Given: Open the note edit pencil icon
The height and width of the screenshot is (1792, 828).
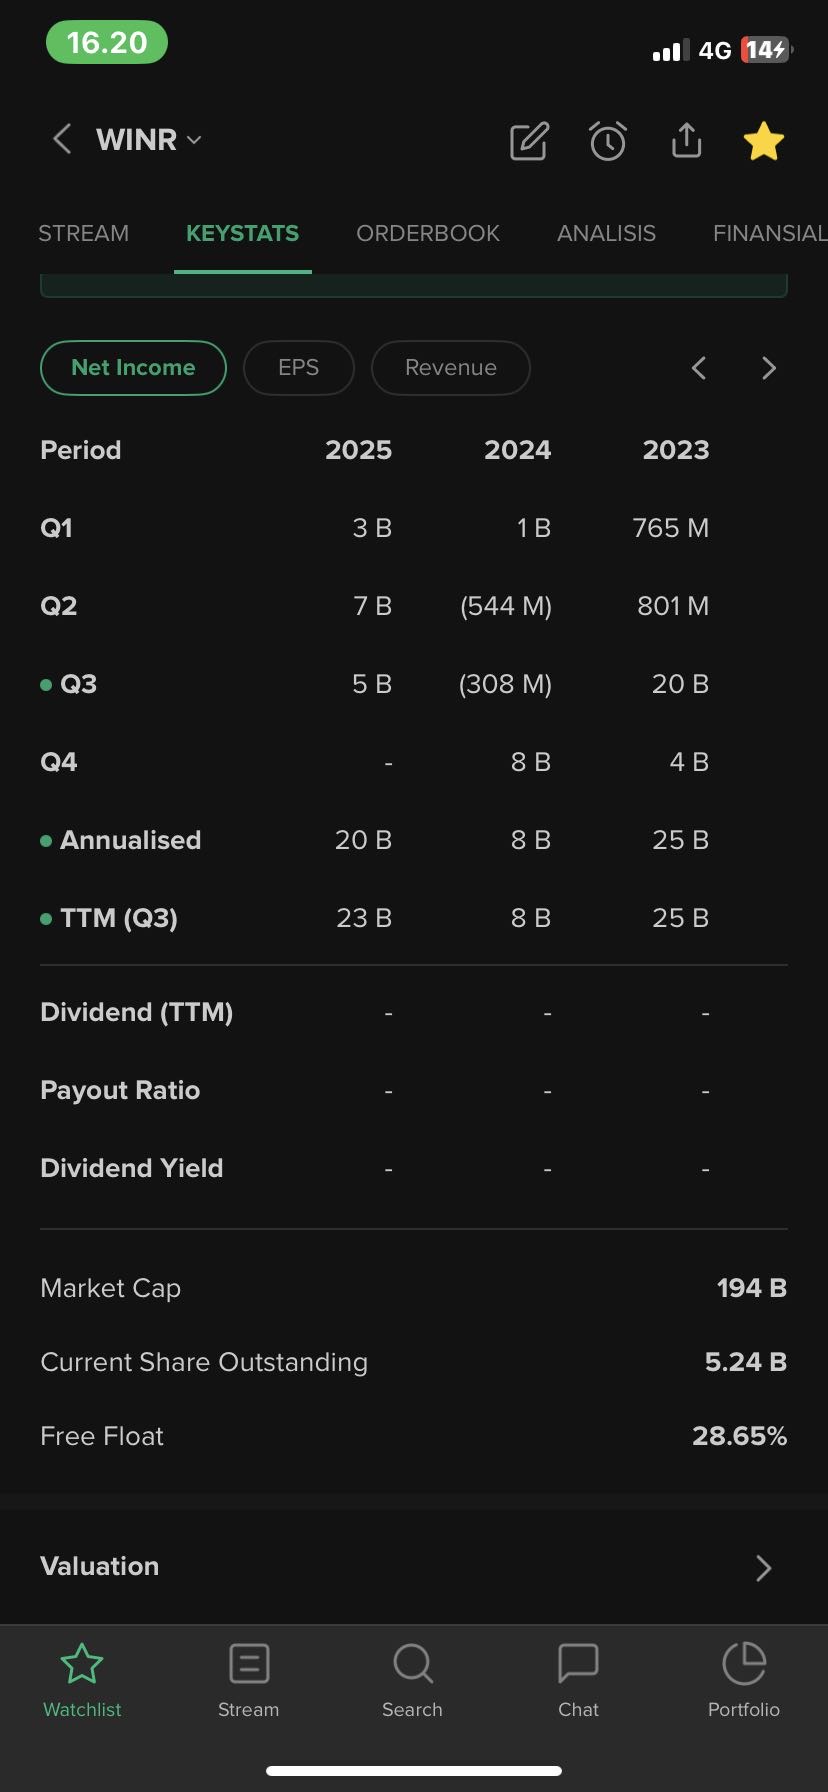Looking at the screenshot, I should click(529, 141).
